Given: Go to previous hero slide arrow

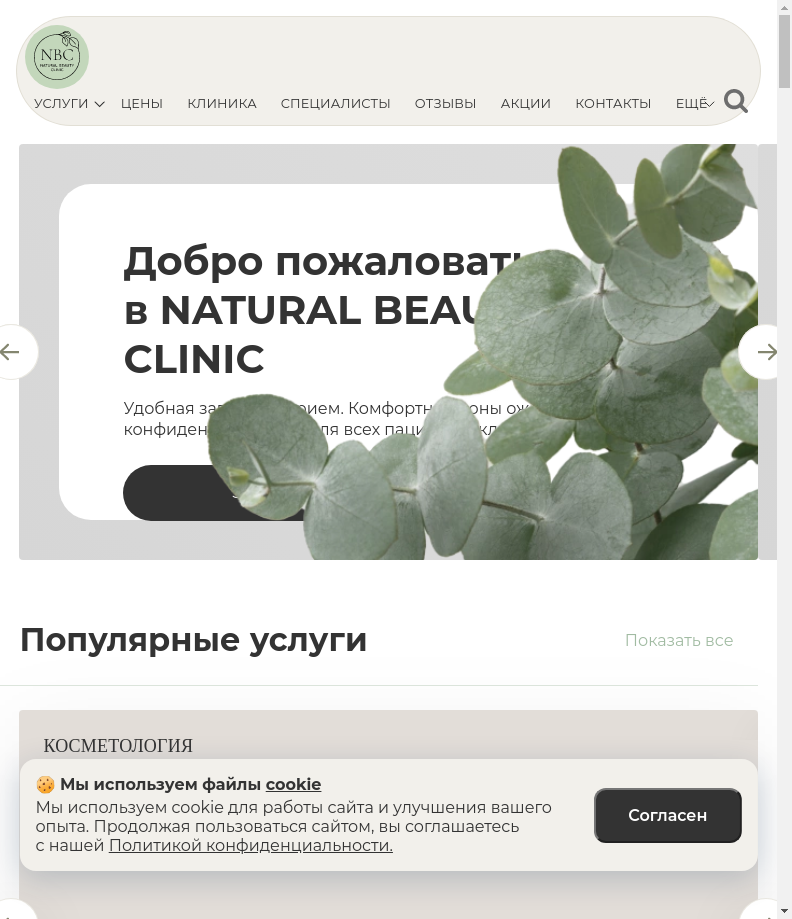Looking at the screenshot, I should [11, 352].
